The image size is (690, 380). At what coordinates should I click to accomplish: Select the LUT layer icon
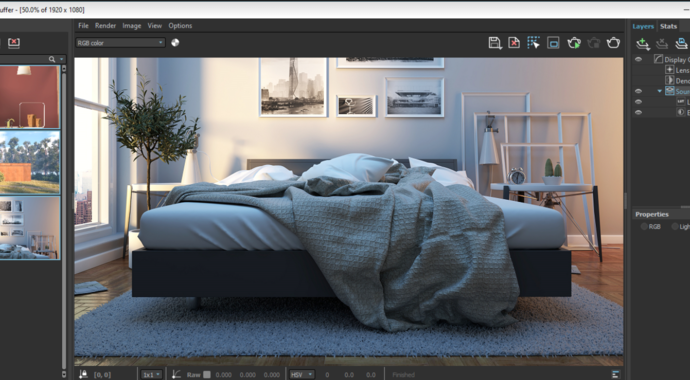coord(680,102)
